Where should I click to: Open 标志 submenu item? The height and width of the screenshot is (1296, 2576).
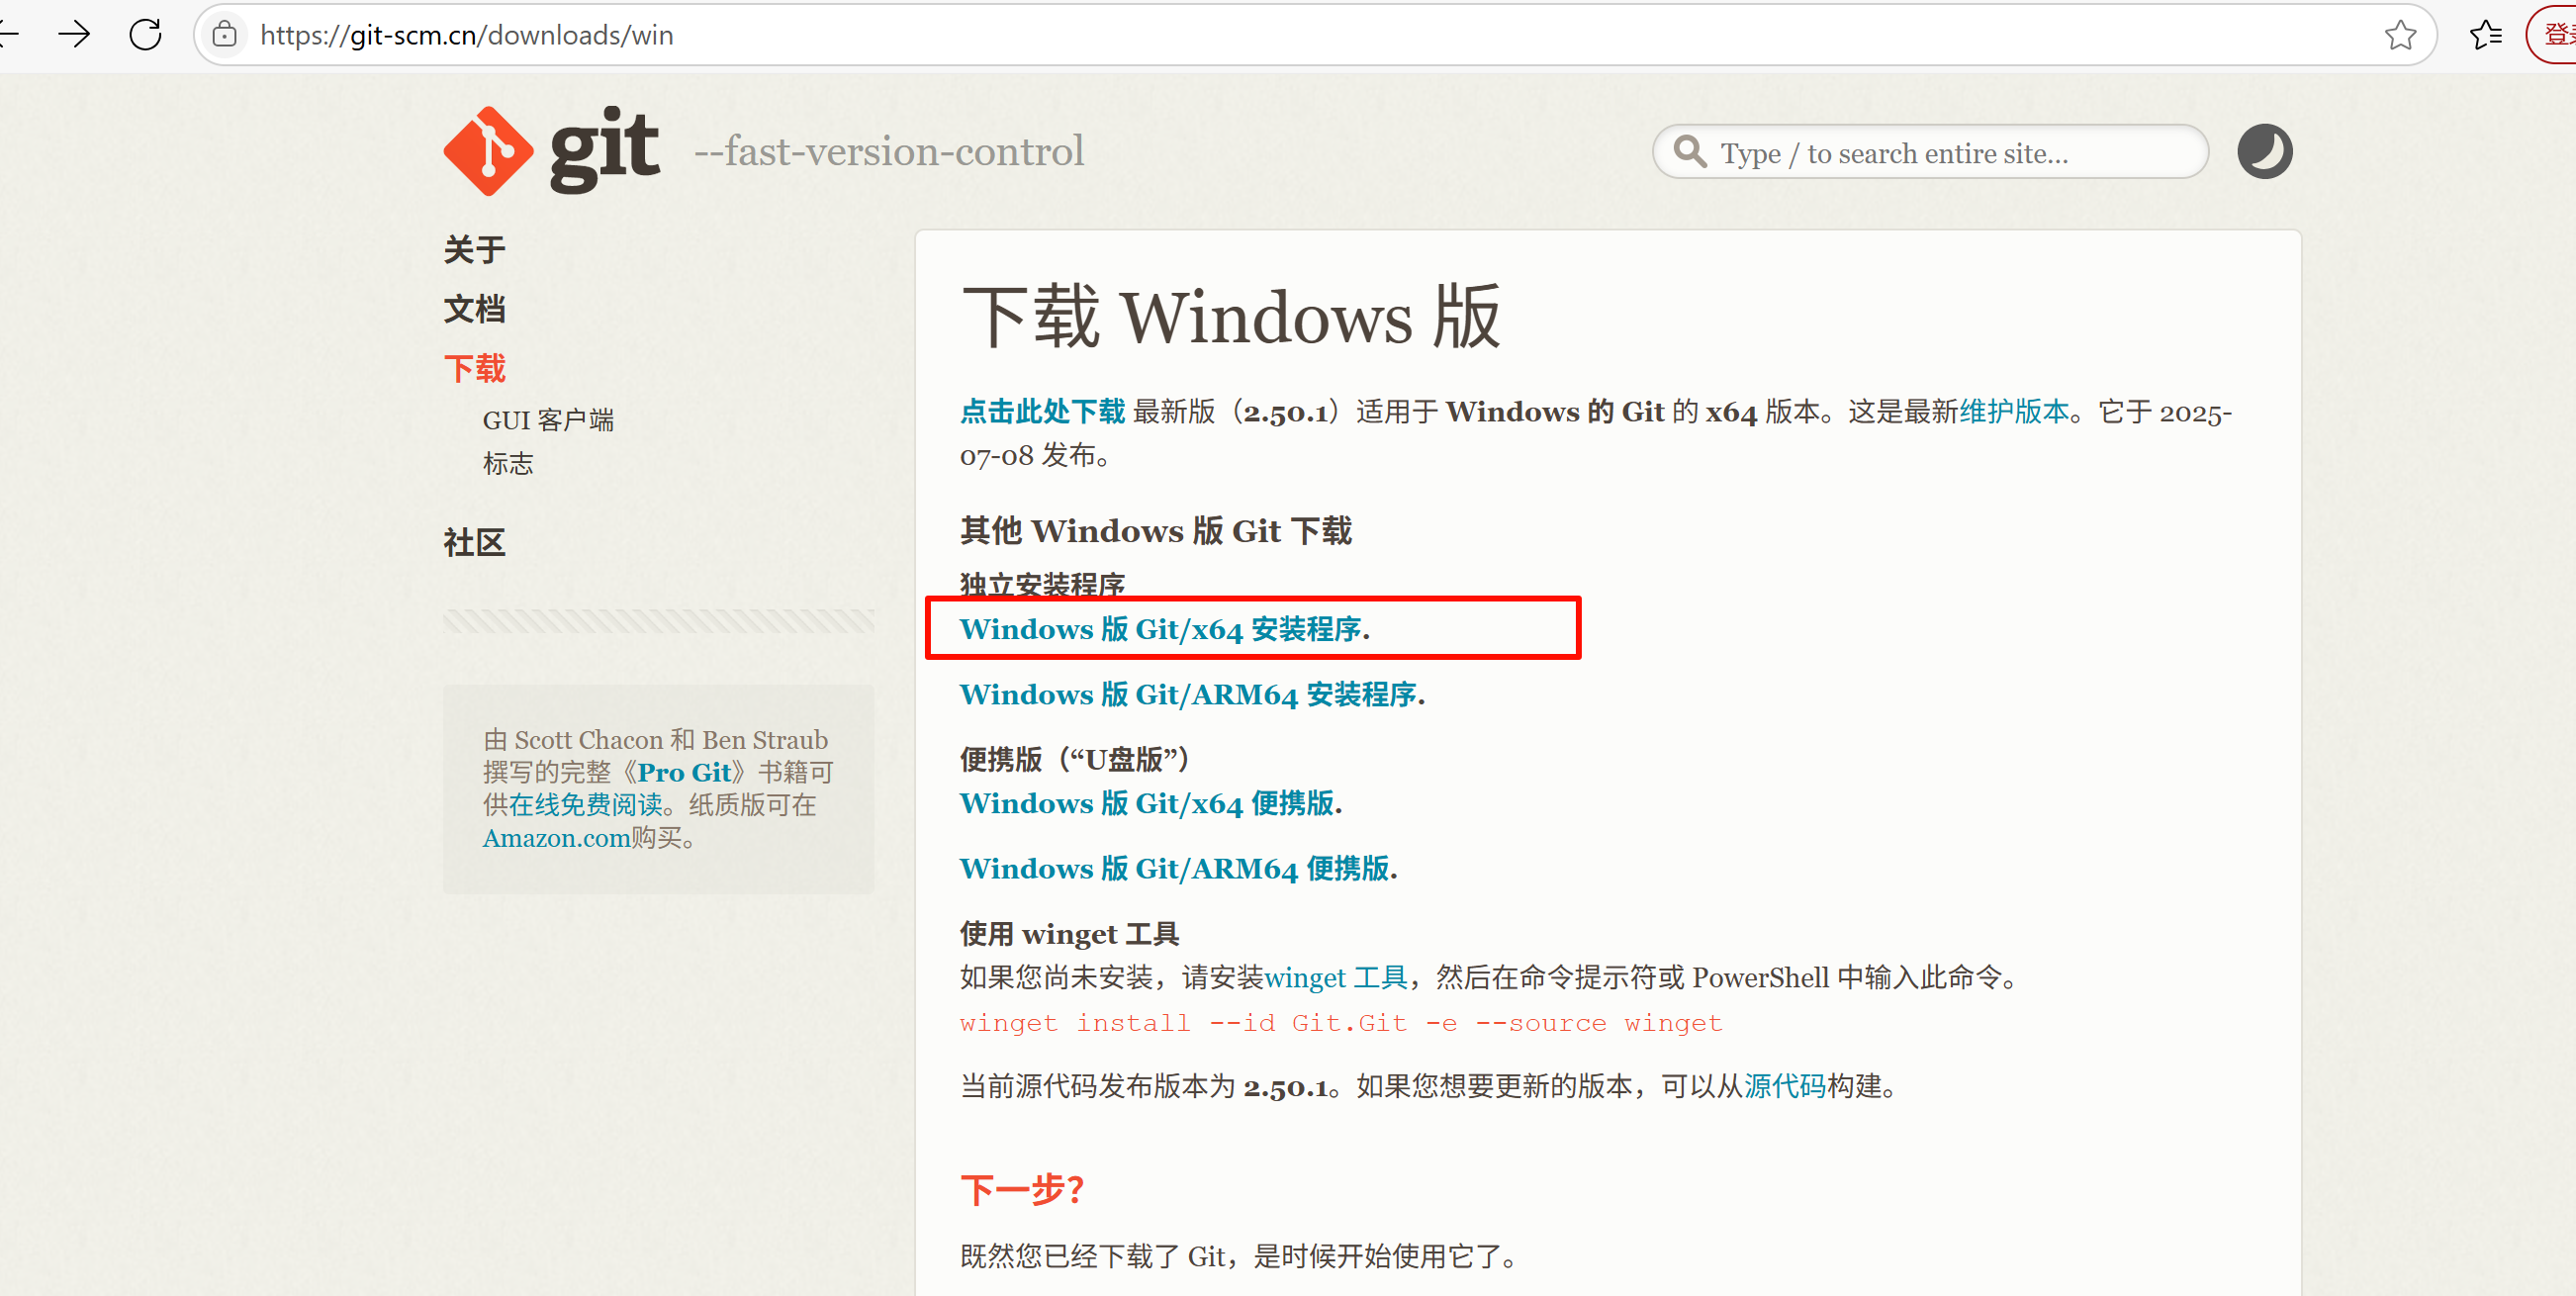(508, 463)
